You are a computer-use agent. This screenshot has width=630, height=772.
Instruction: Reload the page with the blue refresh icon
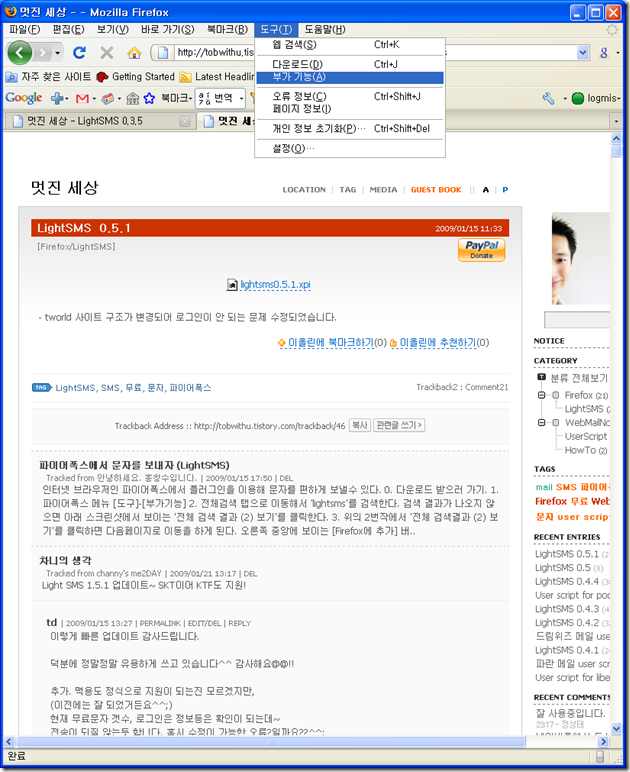tap(79, 52)
